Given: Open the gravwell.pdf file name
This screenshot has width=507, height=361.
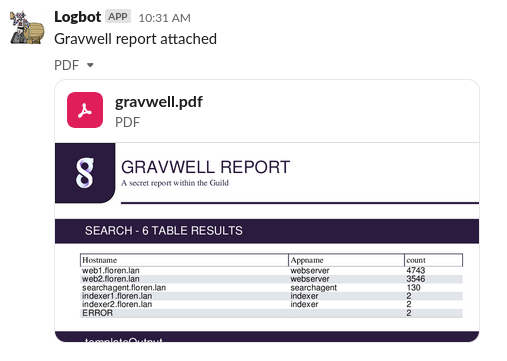Looking at the screenshot, I should pos(159,102).
